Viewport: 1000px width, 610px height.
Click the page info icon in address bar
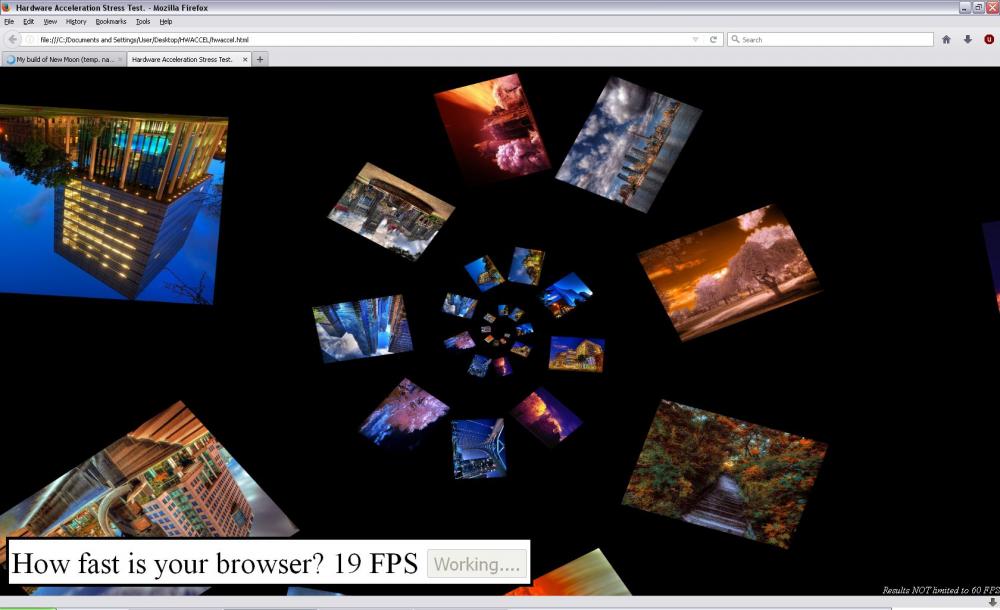coord(30,40)
